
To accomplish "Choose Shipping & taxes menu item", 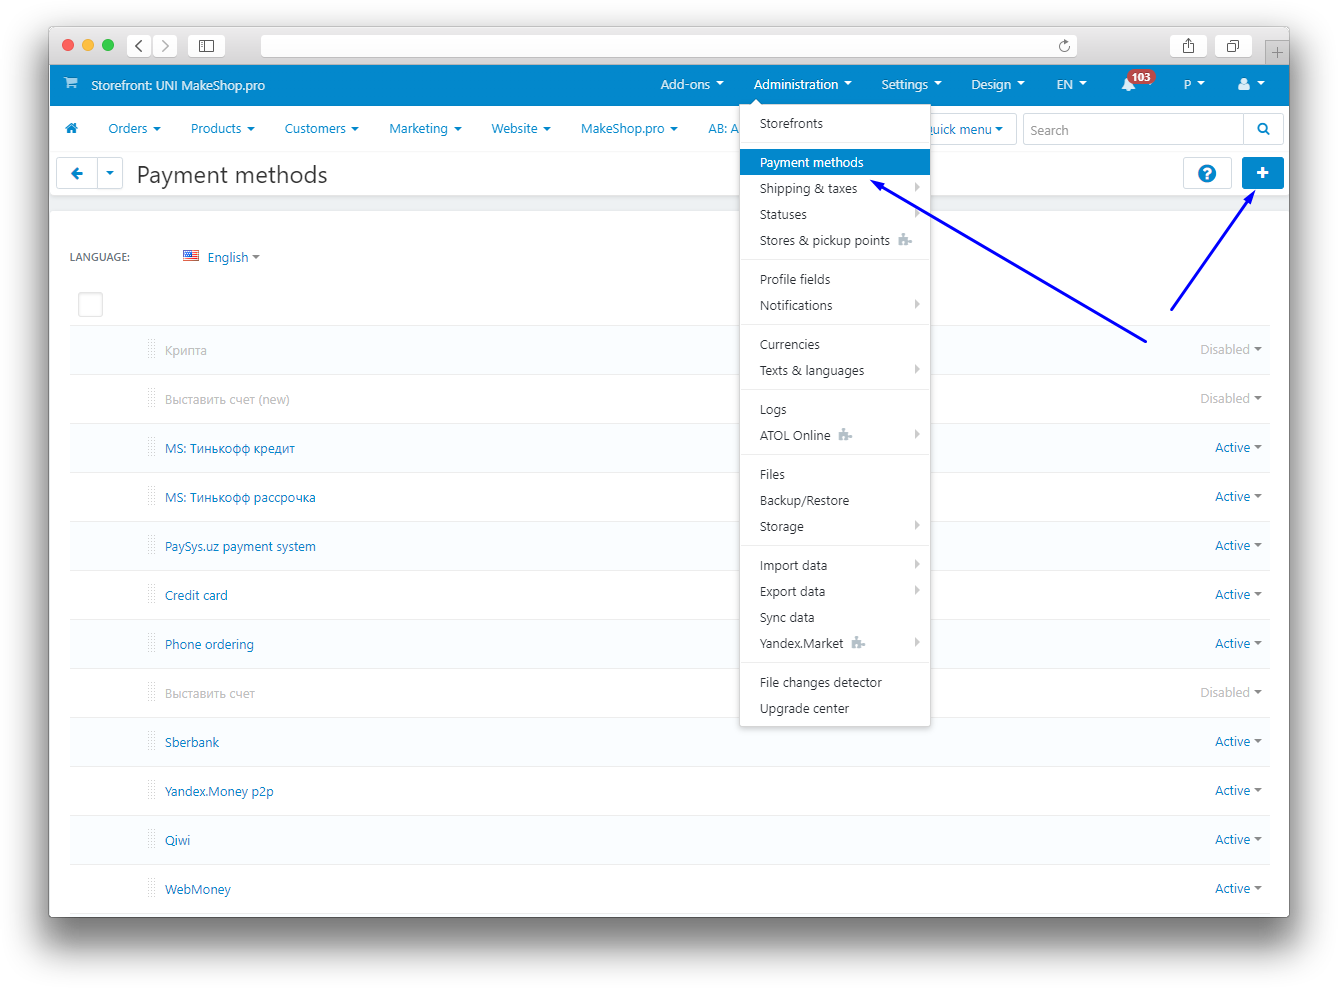I will point(808,188).
